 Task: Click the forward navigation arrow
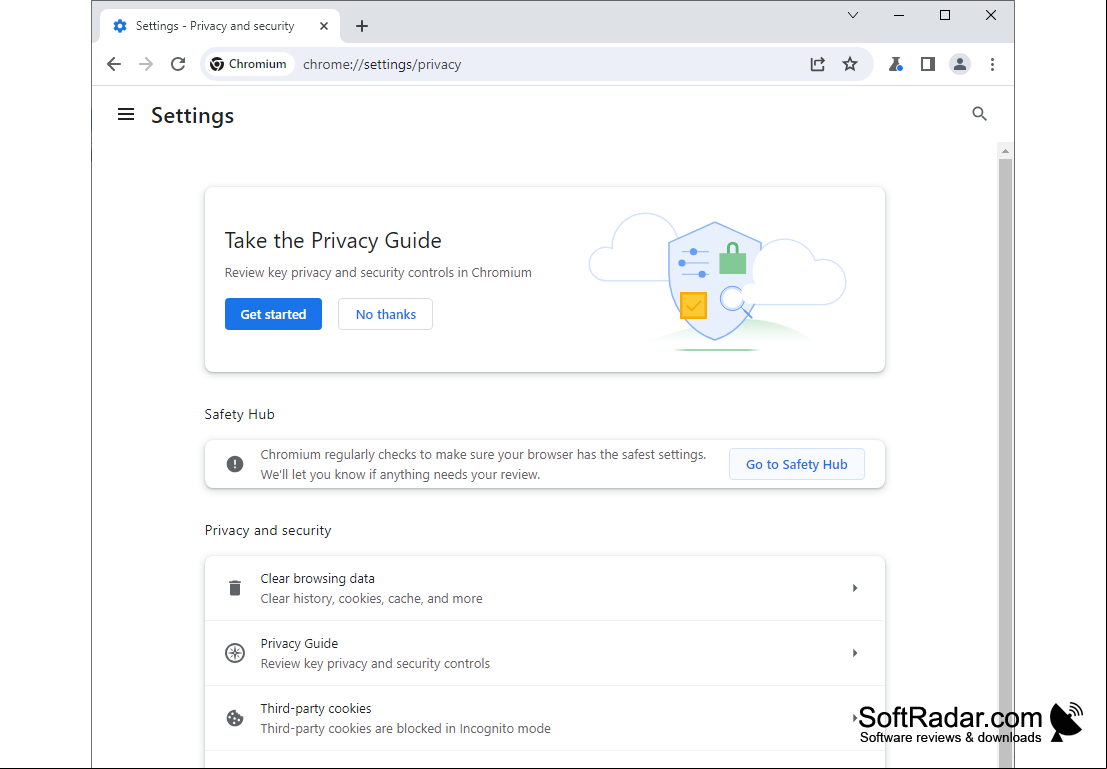146,64
